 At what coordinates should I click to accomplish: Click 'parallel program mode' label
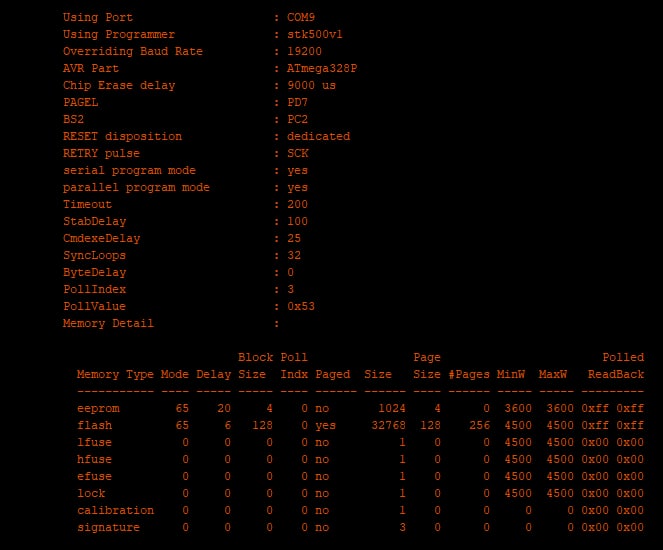point(136,187)
